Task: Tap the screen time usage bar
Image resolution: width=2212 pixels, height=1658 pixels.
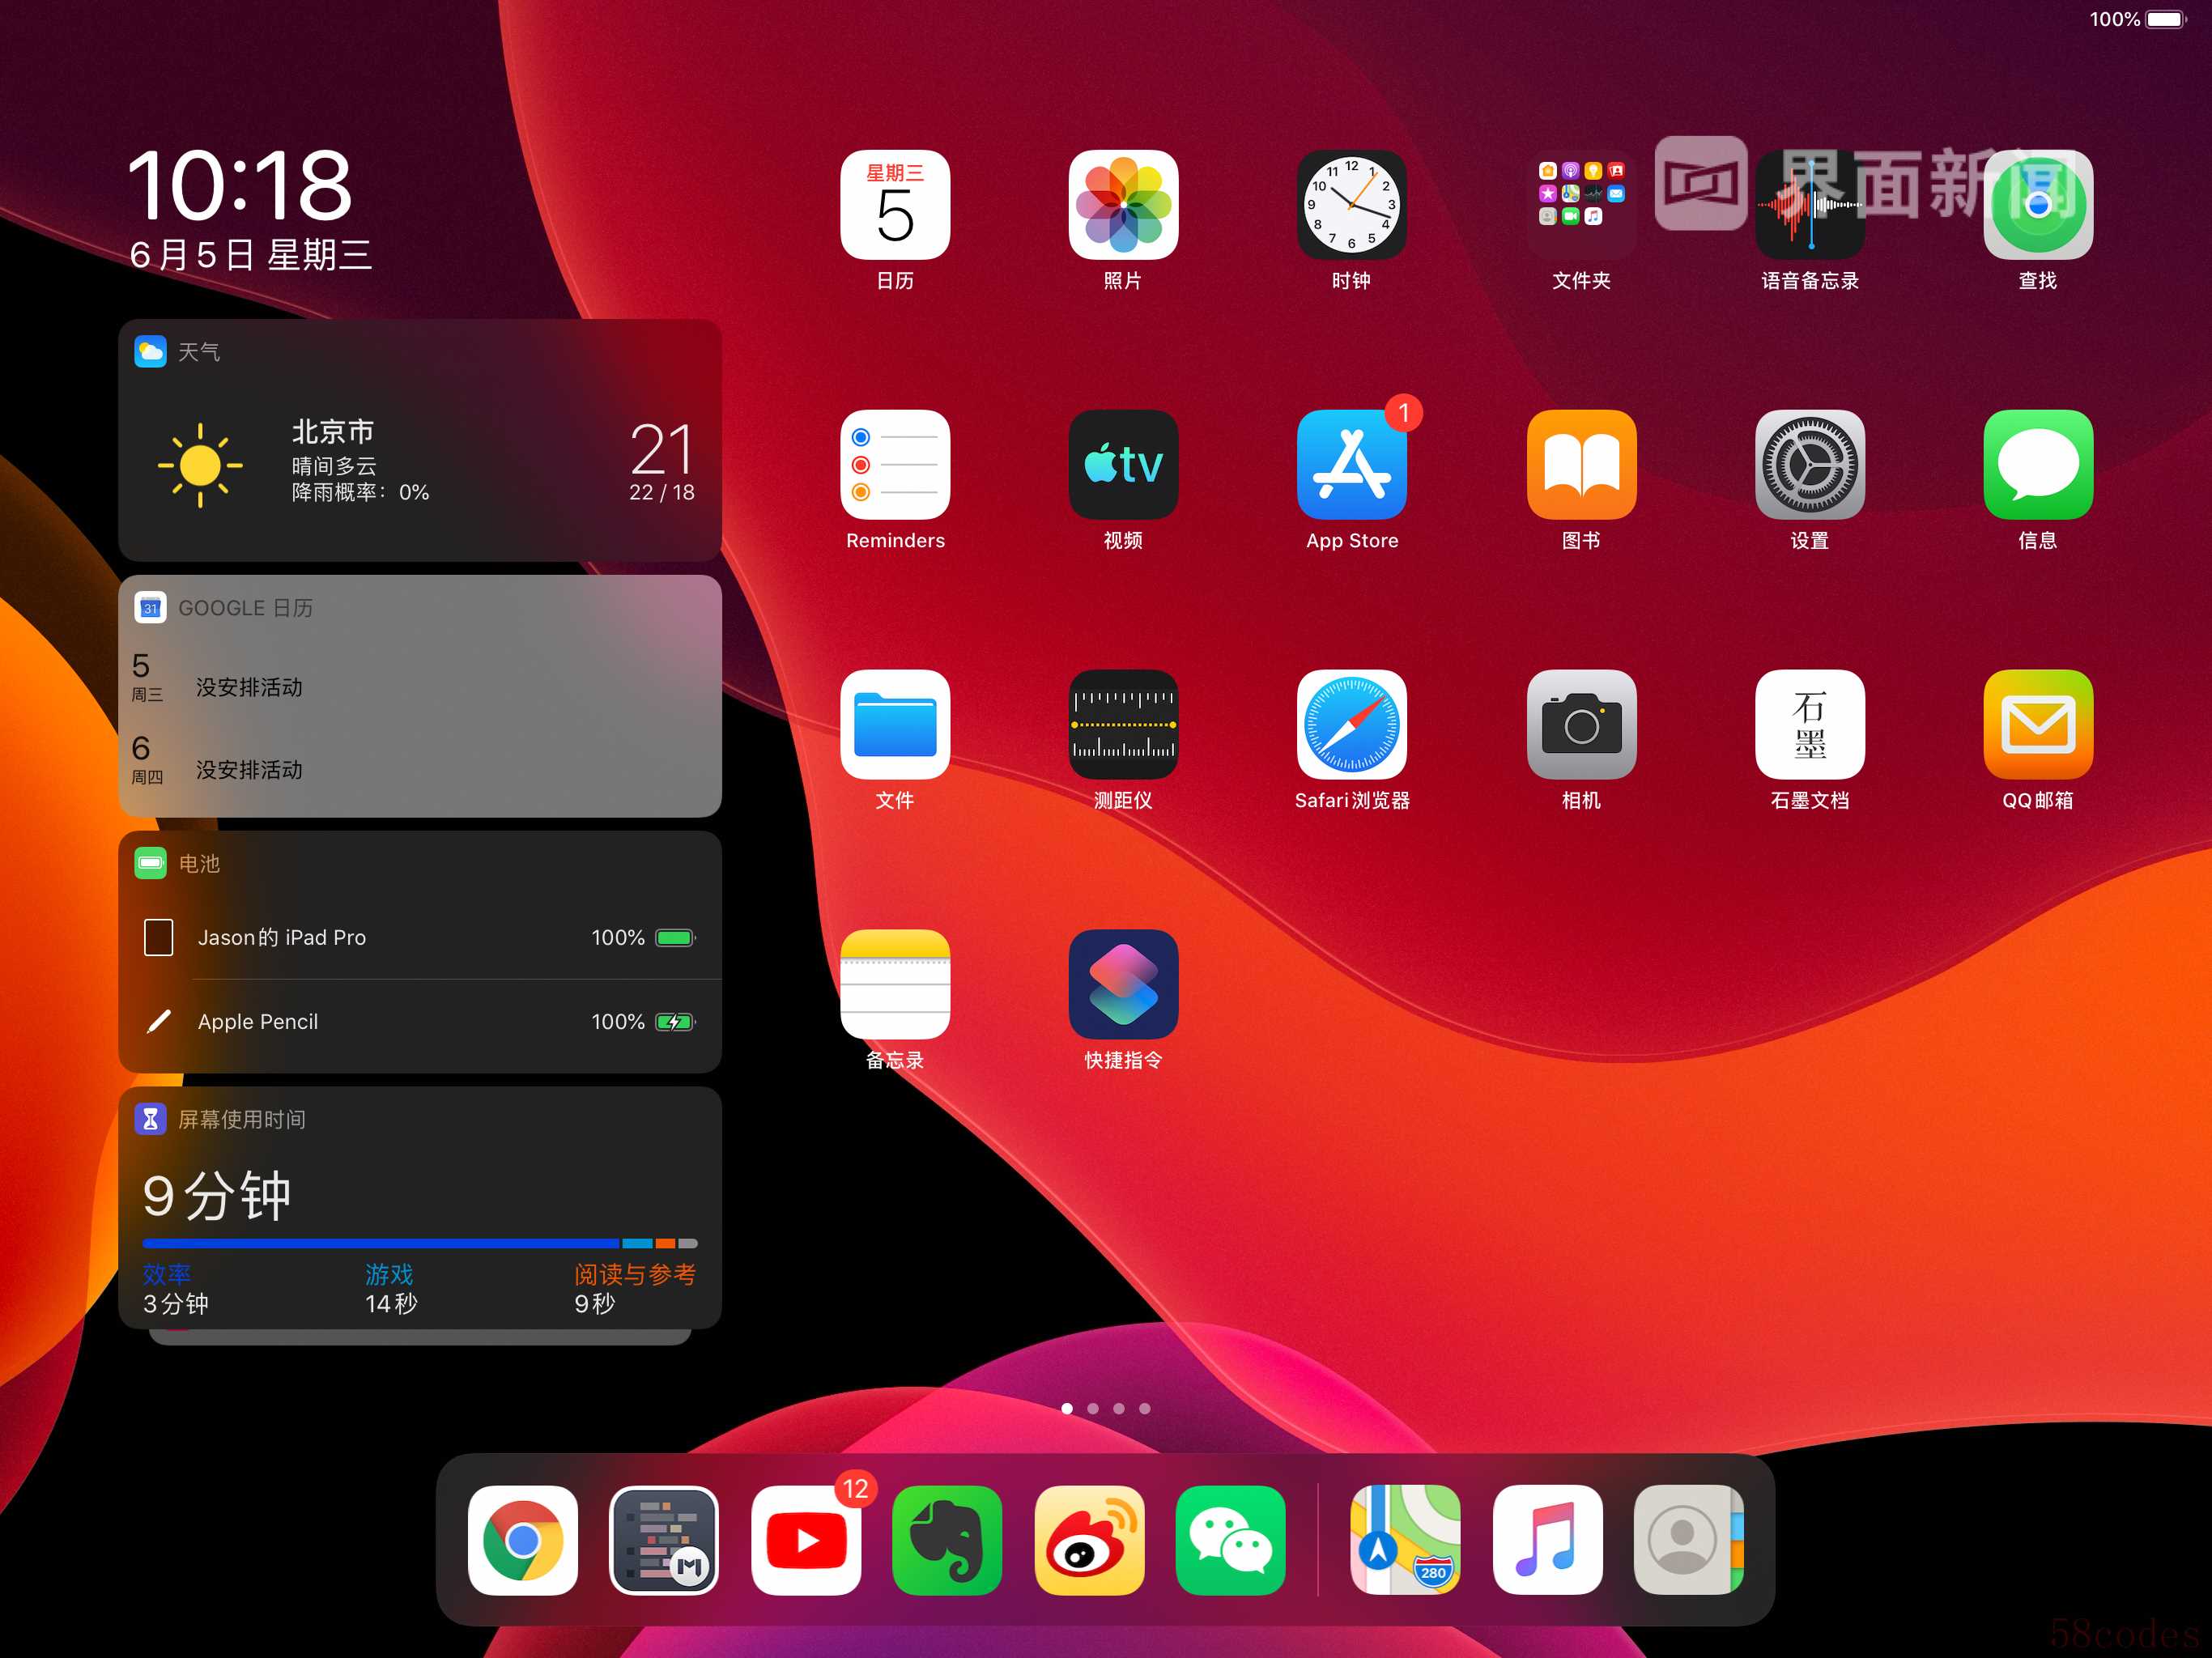Action: point(420,1243)
